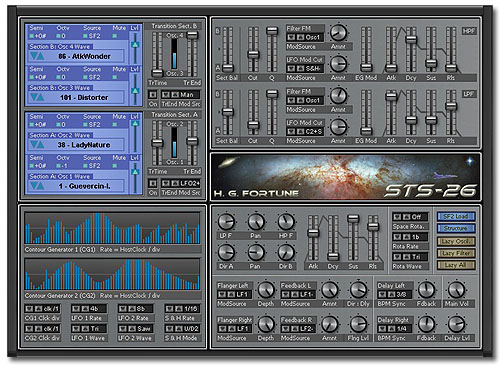
Task: Click the LP F knob
Action: tap(226, 222)
